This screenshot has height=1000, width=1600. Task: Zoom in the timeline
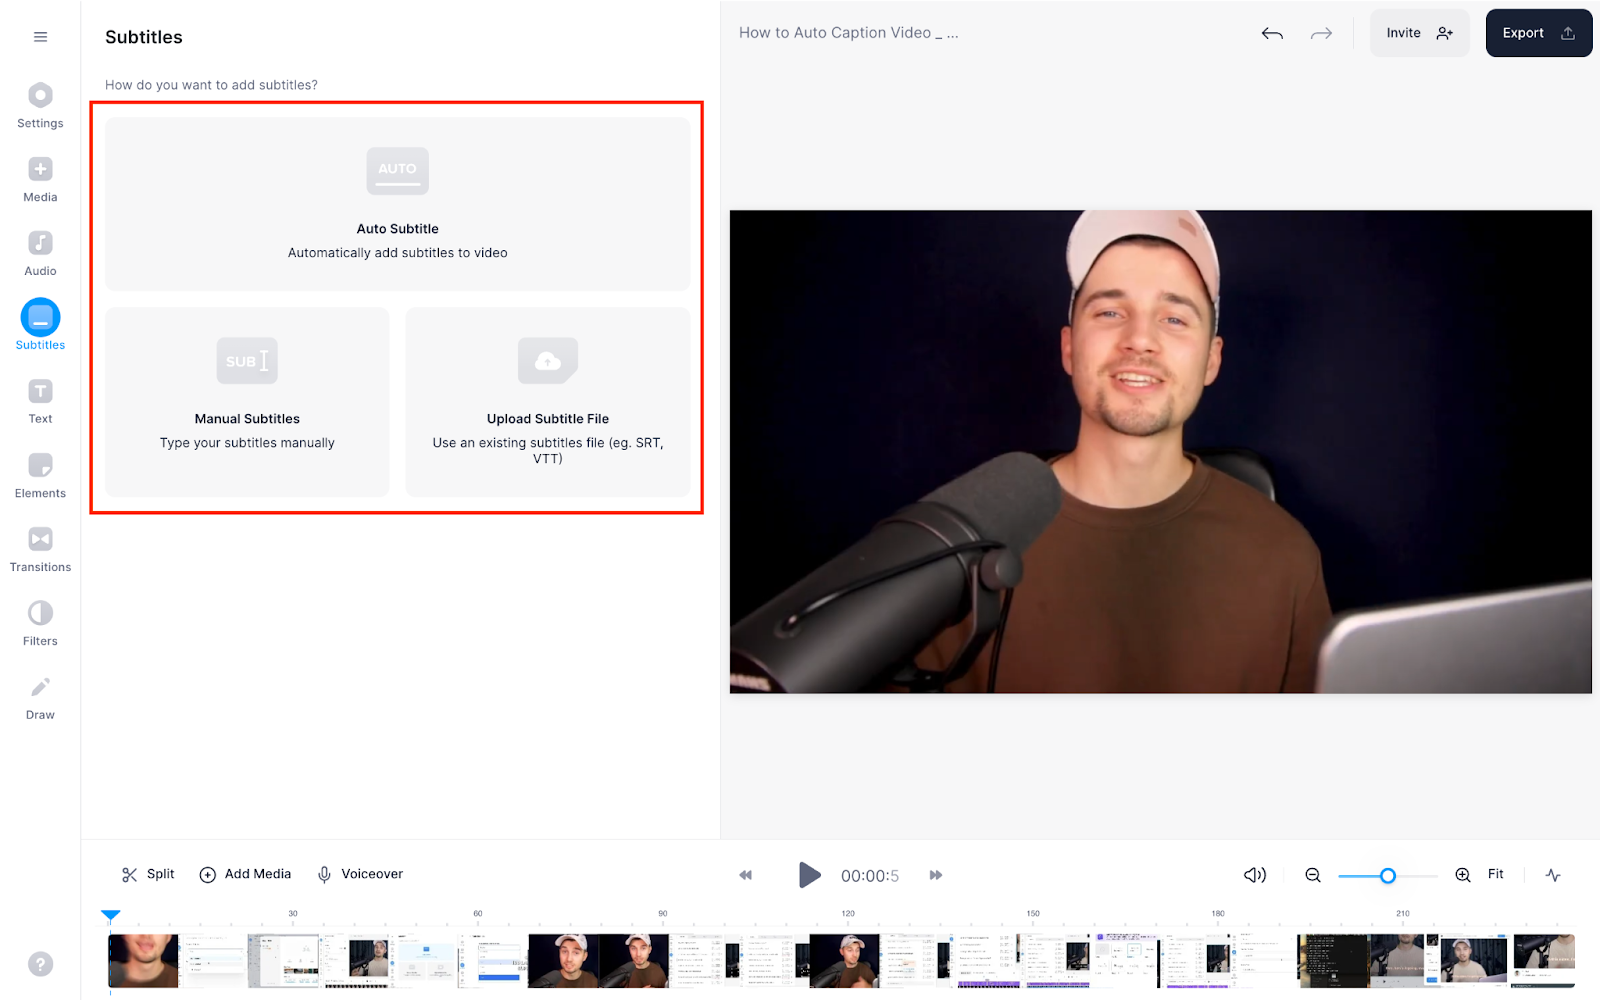coord(1463,875)
